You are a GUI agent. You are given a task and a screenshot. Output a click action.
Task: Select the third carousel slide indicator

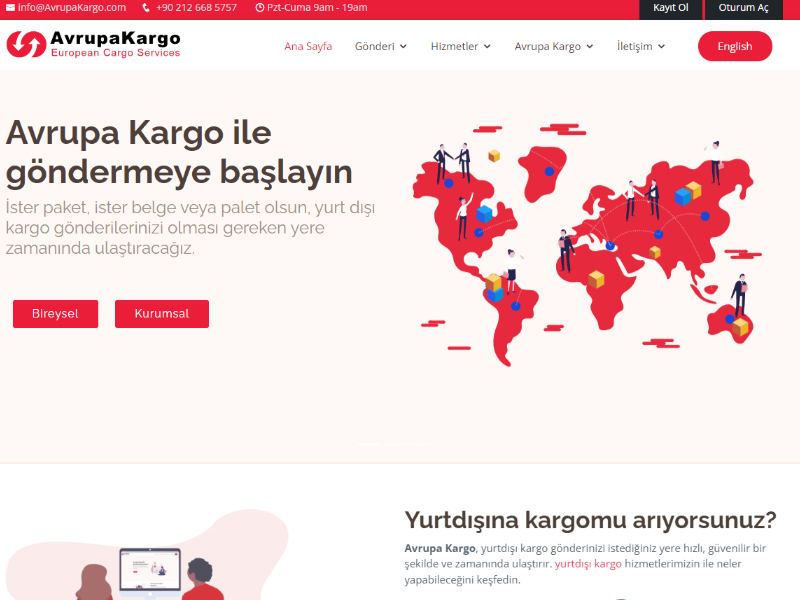point(419,444)
